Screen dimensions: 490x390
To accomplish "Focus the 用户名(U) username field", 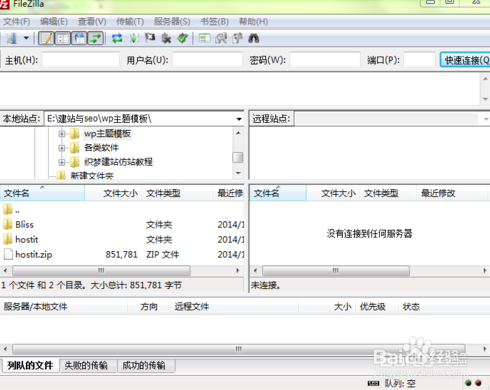I will pos(207,60).
